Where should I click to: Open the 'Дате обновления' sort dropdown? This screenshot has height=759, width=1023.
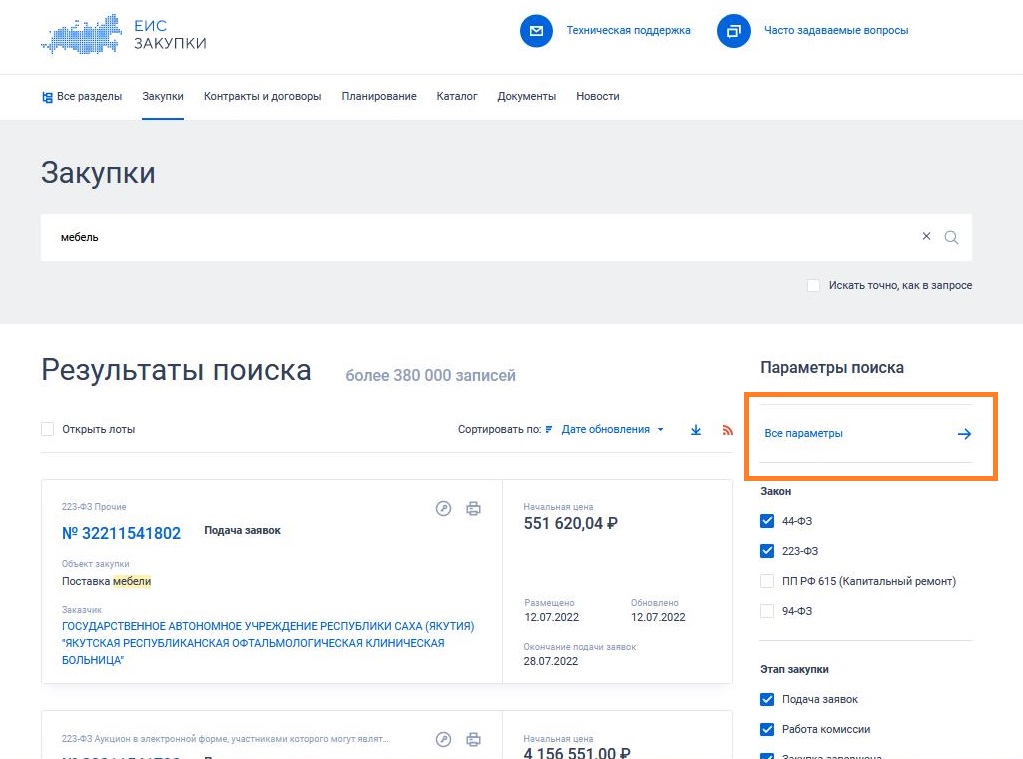tap(611, 430)
